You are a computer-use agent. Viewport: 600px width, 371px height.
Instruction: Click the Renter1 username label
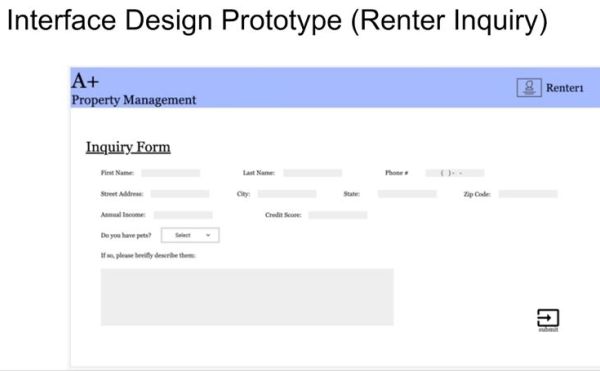point(564,88)
